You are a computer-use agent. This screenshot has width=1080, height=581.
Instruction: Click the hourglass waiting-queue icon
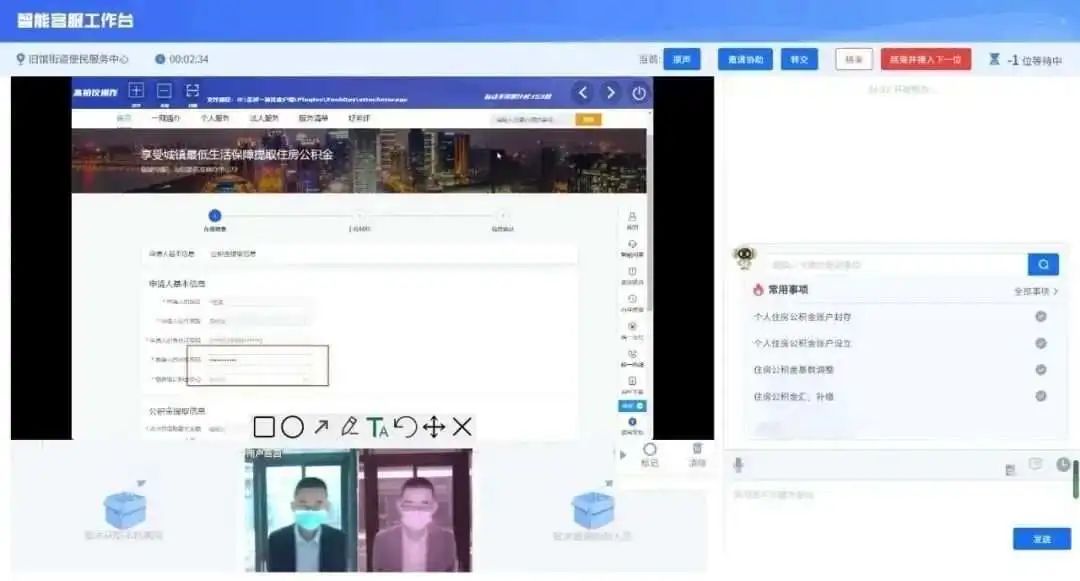[x=994, y=59]
